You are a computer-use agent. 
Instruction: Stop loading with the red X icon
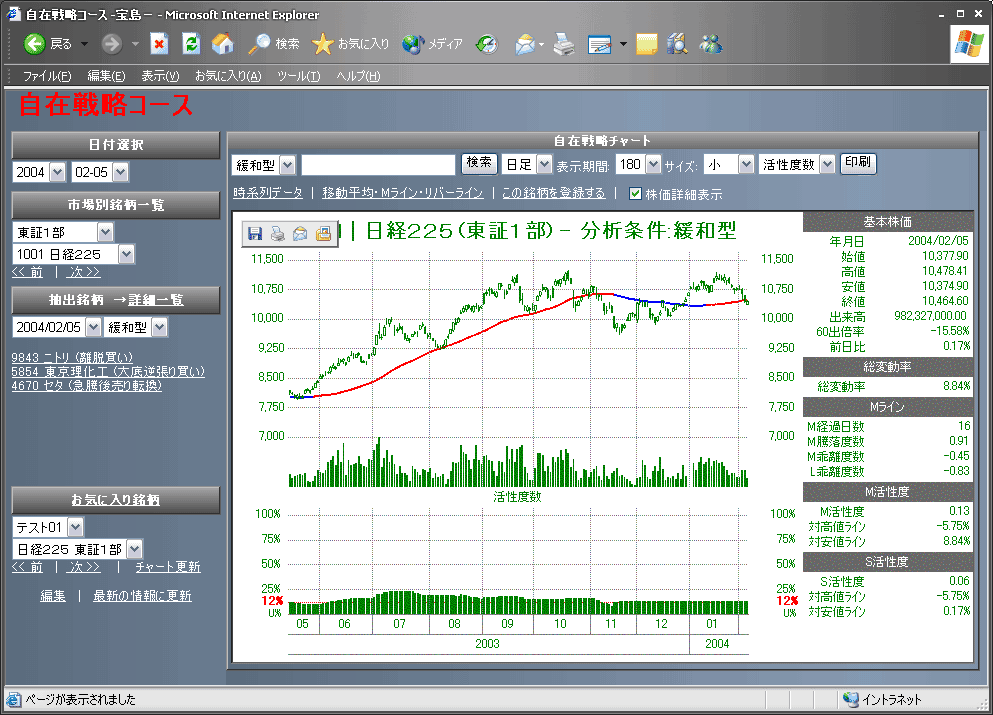159,44
